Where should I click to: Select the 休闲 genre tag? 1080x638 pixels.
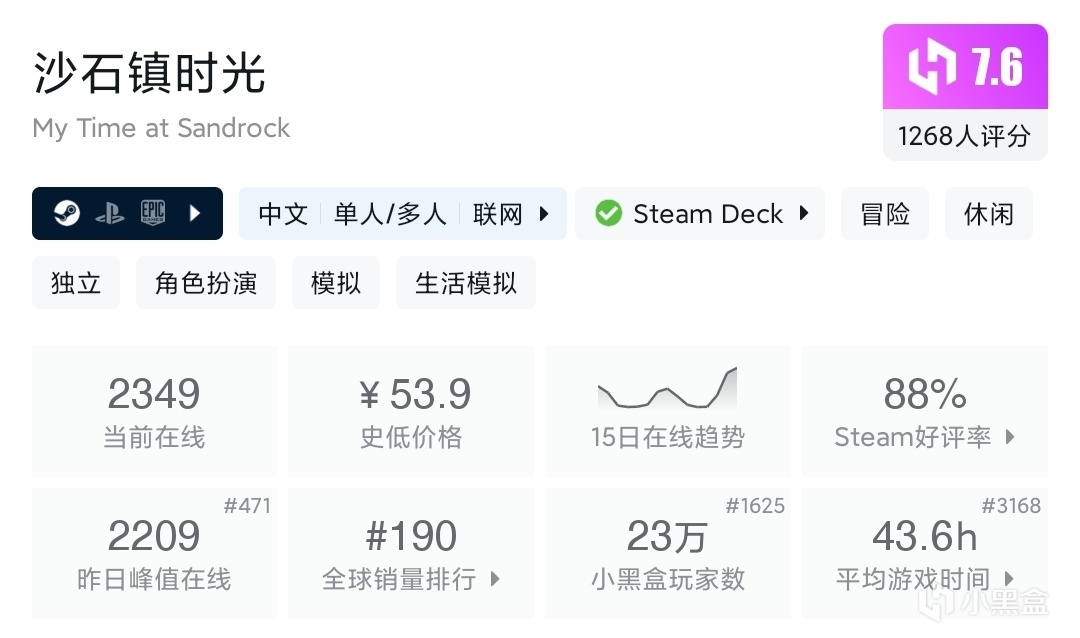[x=988, y=213]
